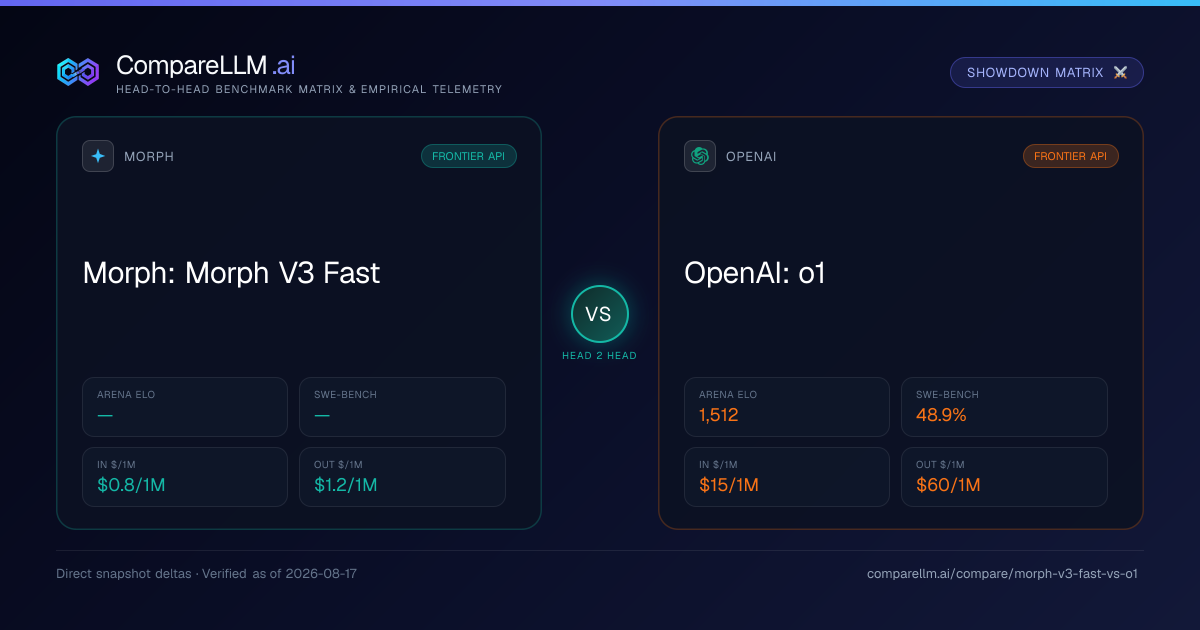
Task: Click OpenAI SWE-Bench 48.9% stat tile
Action: tap(1004, 407)
